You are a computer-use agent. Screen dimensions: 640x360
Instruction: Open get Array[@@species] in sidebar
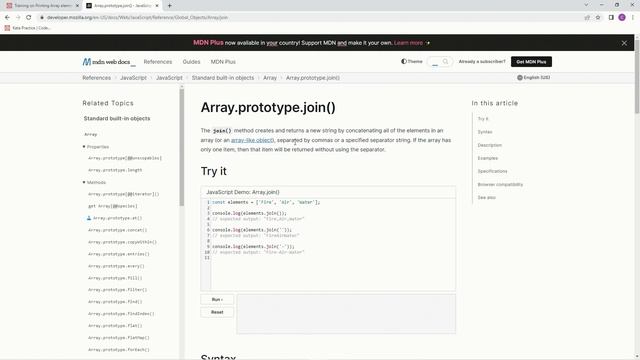113,206
